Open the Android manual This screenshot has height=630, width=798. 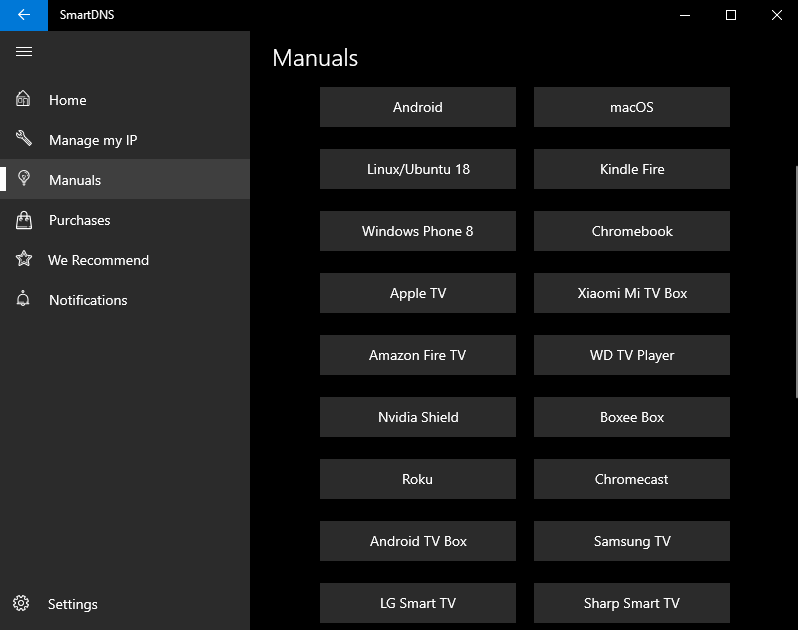coord(418,107)
